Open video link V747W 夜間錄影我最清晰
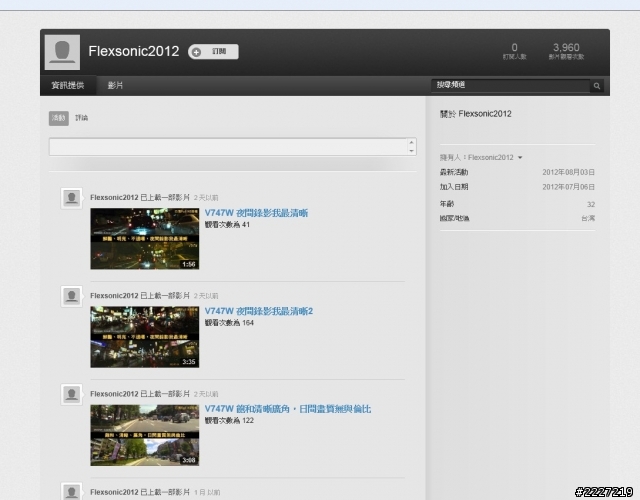Viewport: 640px width, 500px height. point(256,213)
